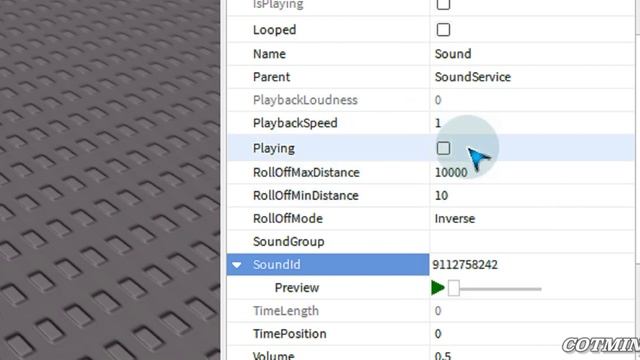Edit the RollOffMinDistance value 10
Screen dimensions: 640x360
pyautogui.click(x=441, y=196)
